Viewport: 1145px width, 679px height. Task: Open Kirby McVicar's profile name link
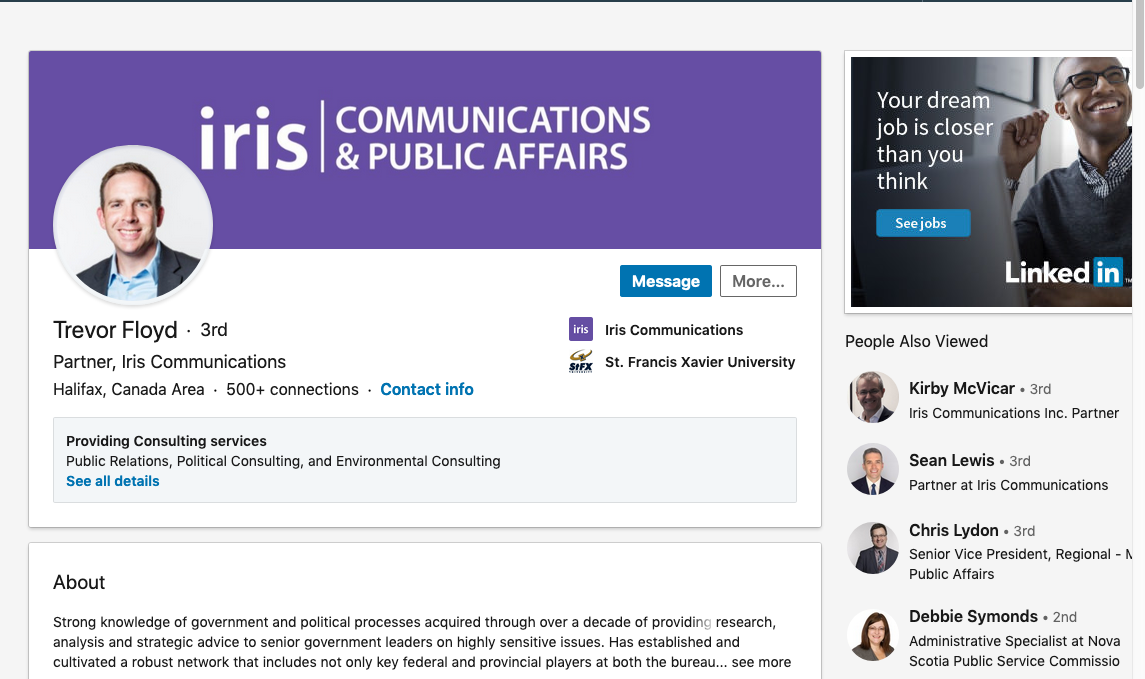(x=961, y=388)
